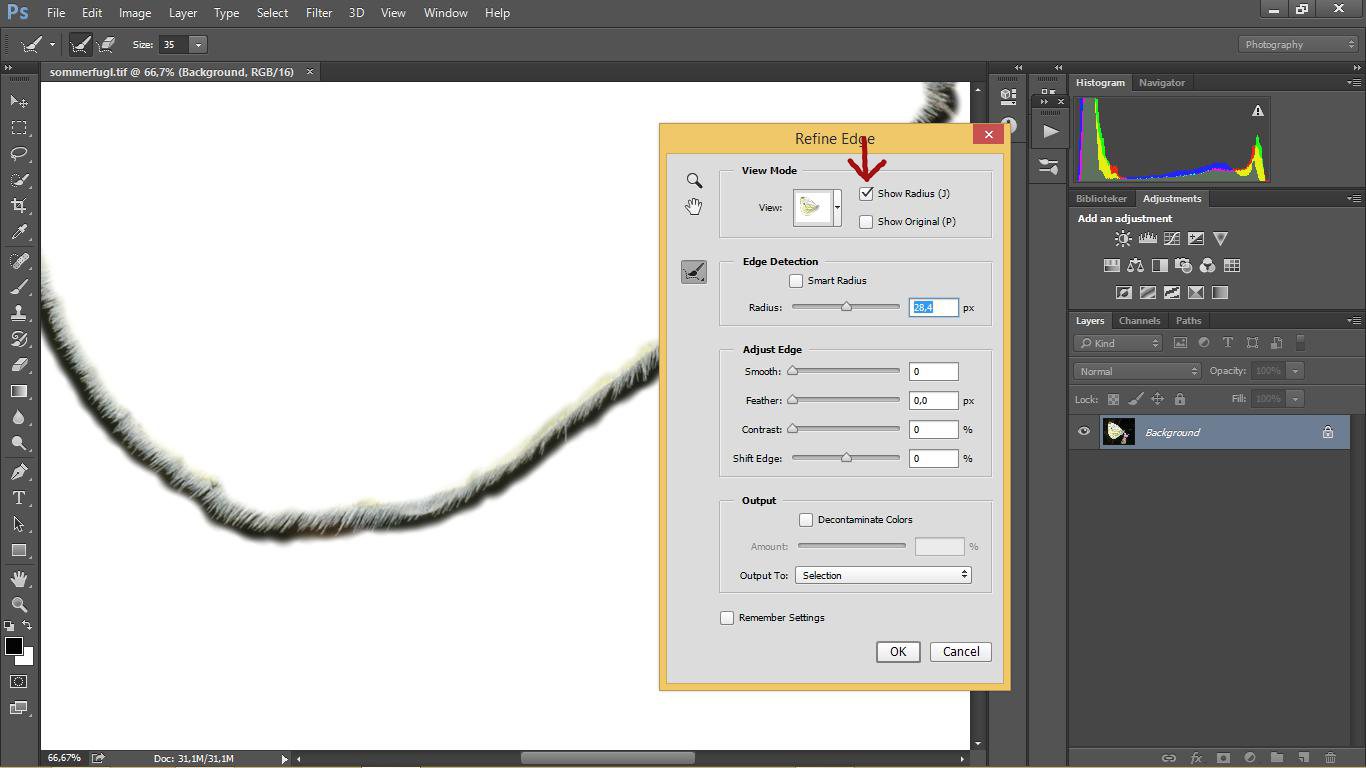Open the Select menu
Screen dimensions: 1366x768
pos(272,13)
